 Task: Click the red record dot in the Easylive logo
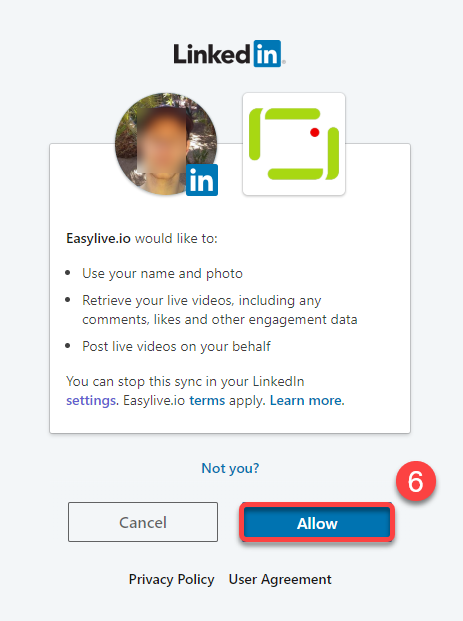click(315, 132)
